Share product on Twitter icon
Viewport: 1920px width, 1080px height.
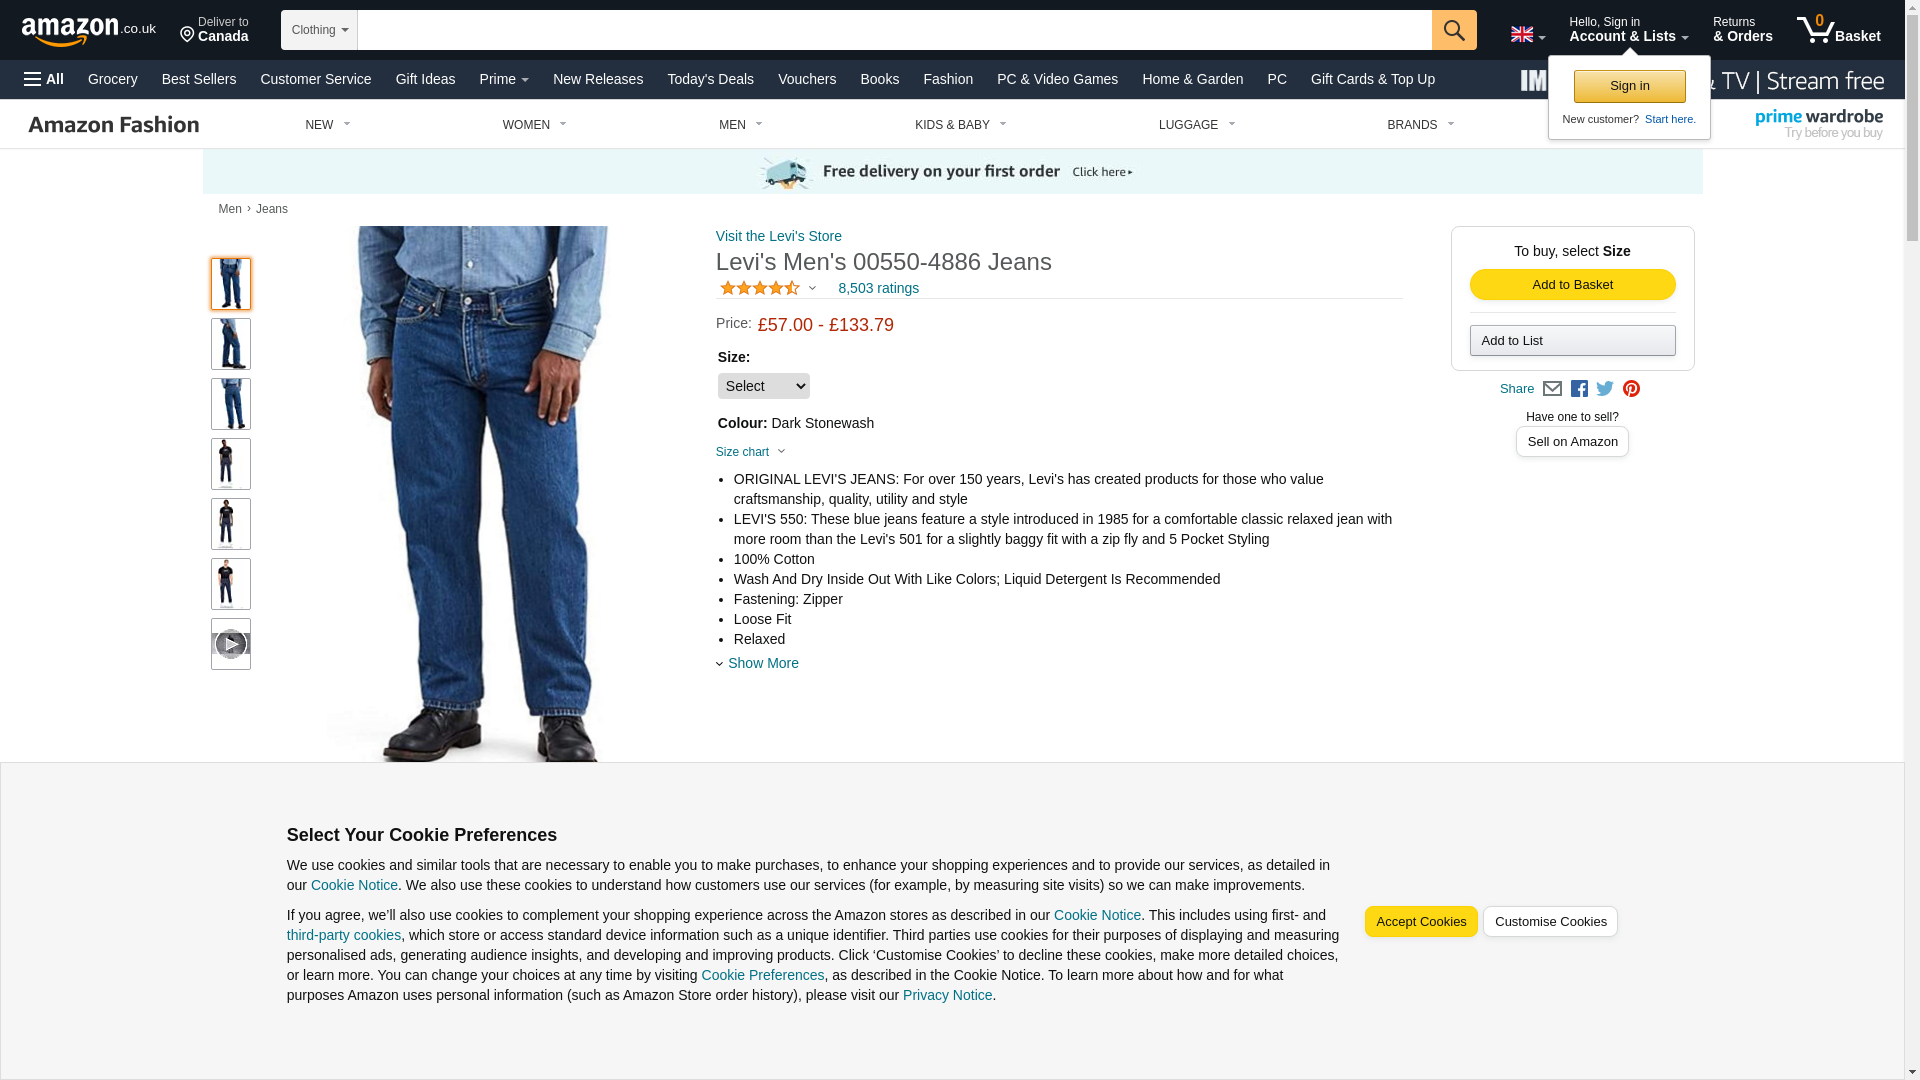point(1605,389)
